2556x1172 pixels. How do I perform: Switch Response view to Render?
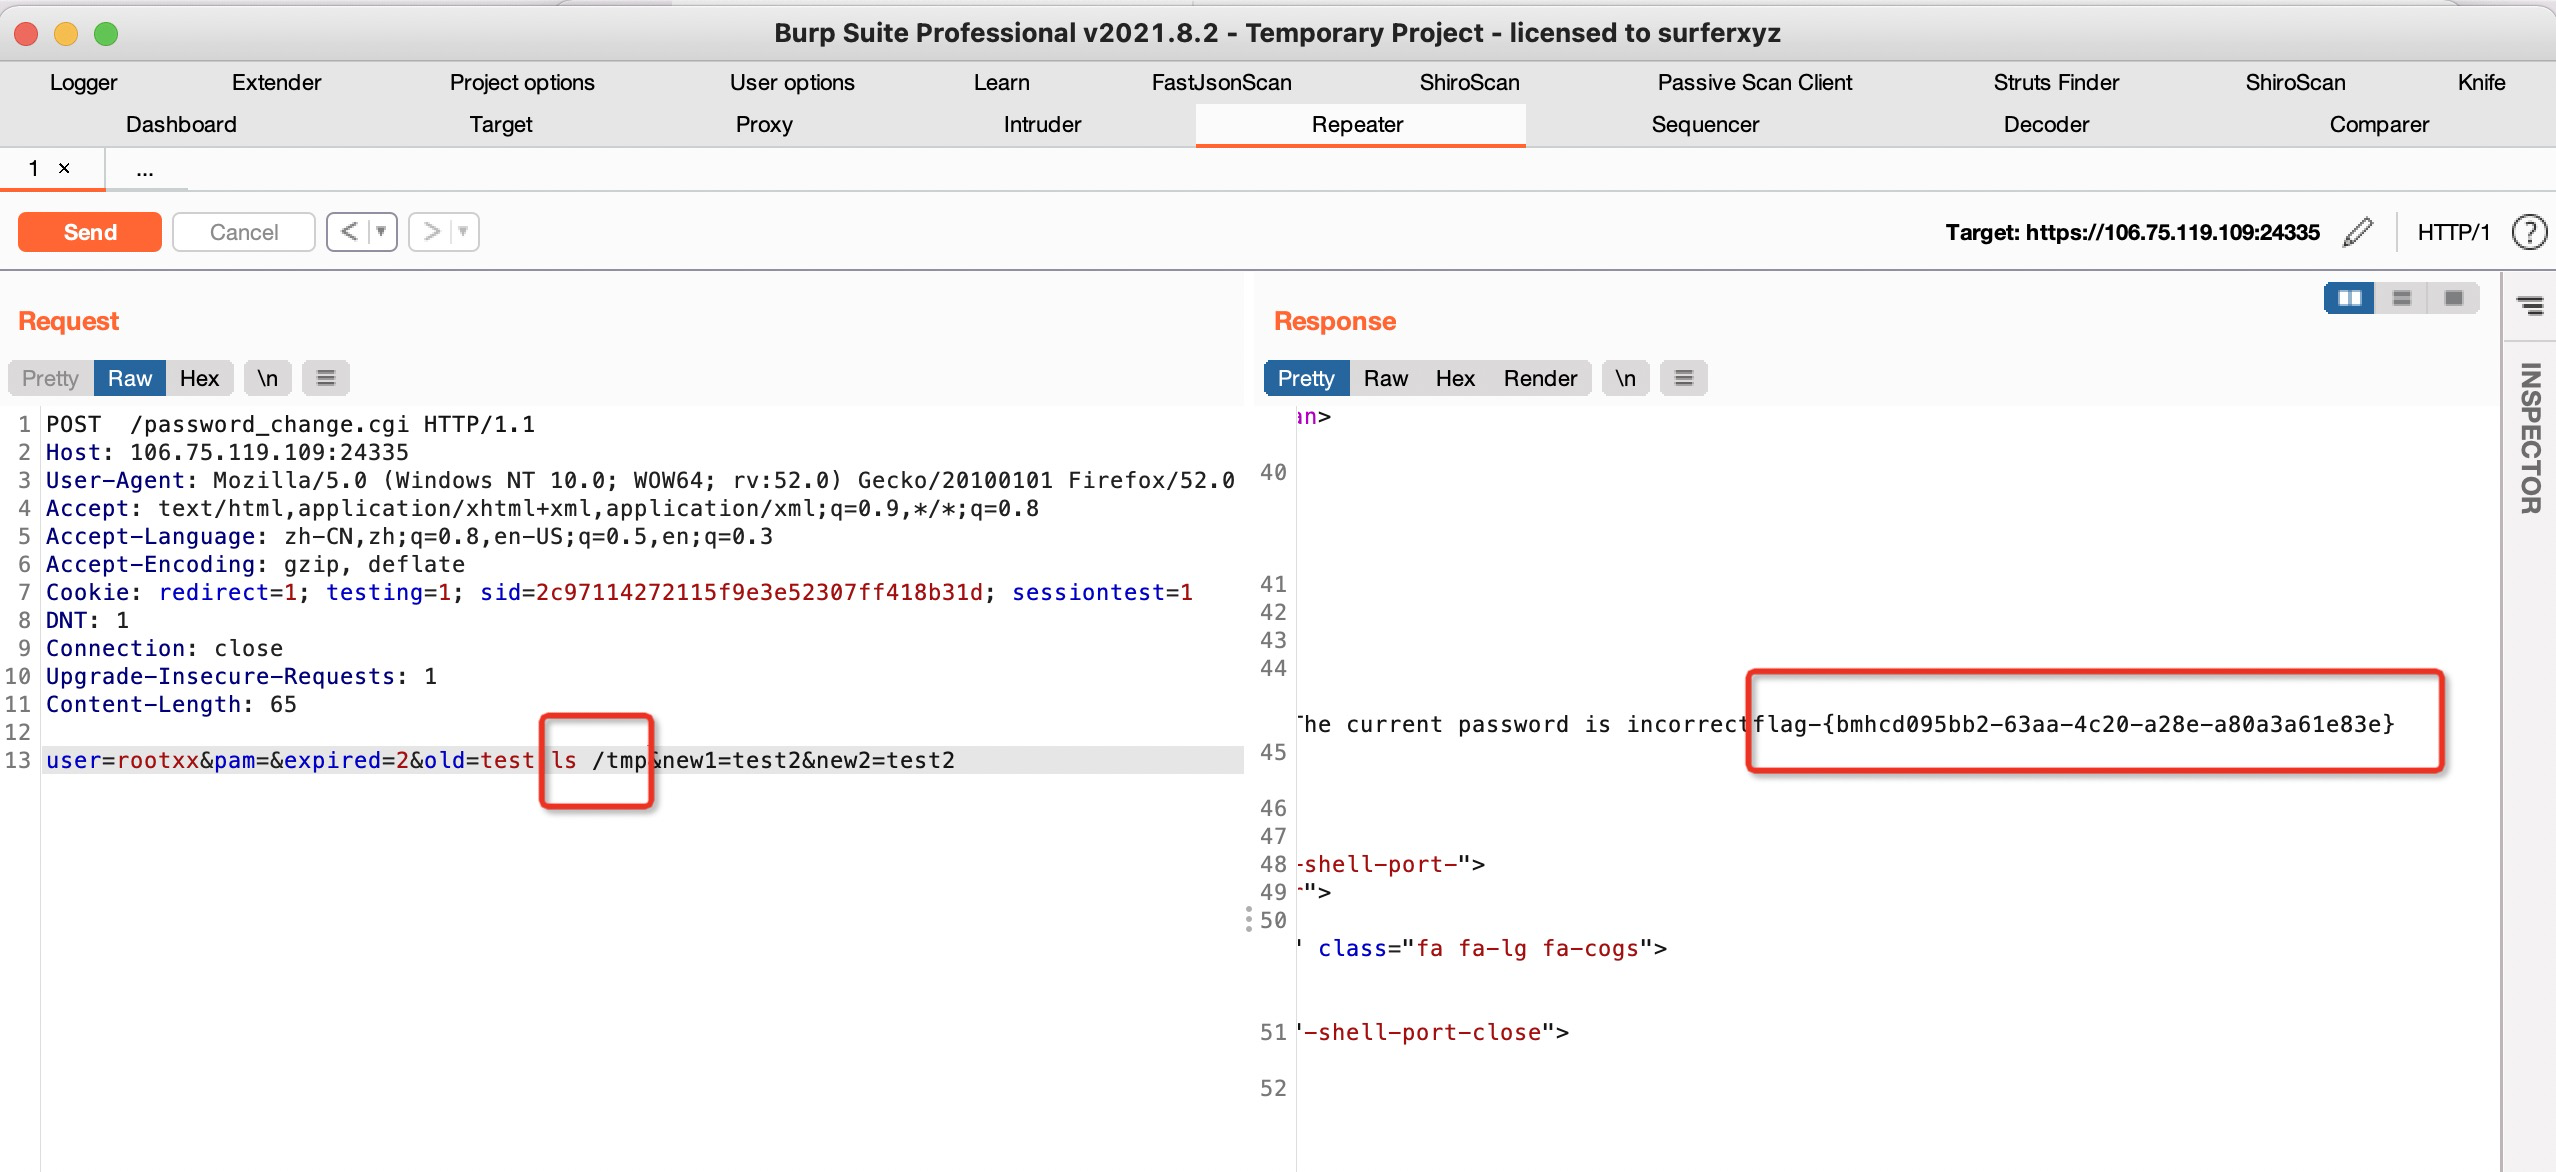coord(1540,378)
